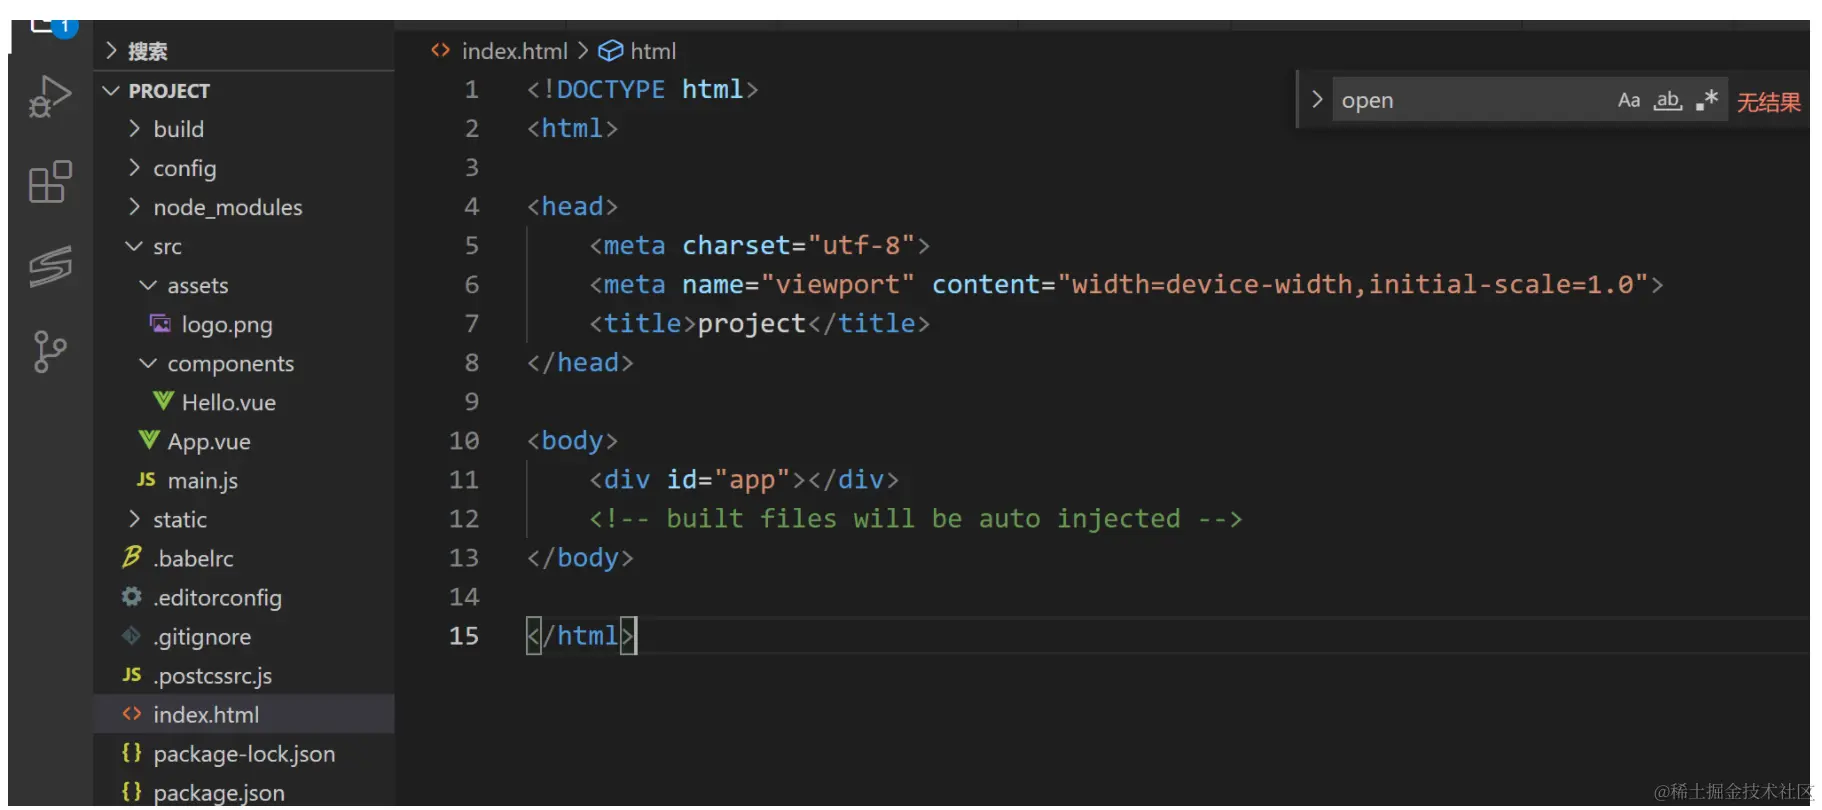The width and height of the screenshot is (1822, 810).
Task: Expand the replace row in find widget
Action: 1316,99
